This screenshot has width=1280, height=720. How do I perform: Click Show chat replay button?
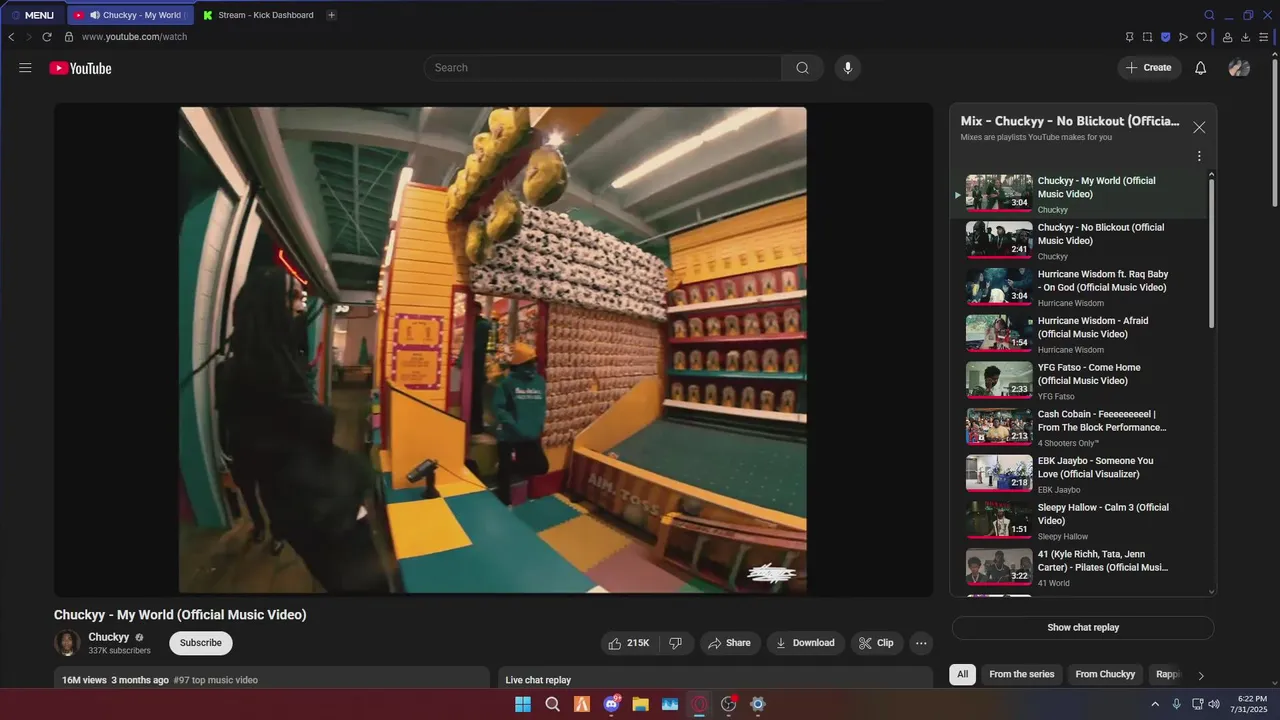pyautogui.click(x=1083, y=628)
